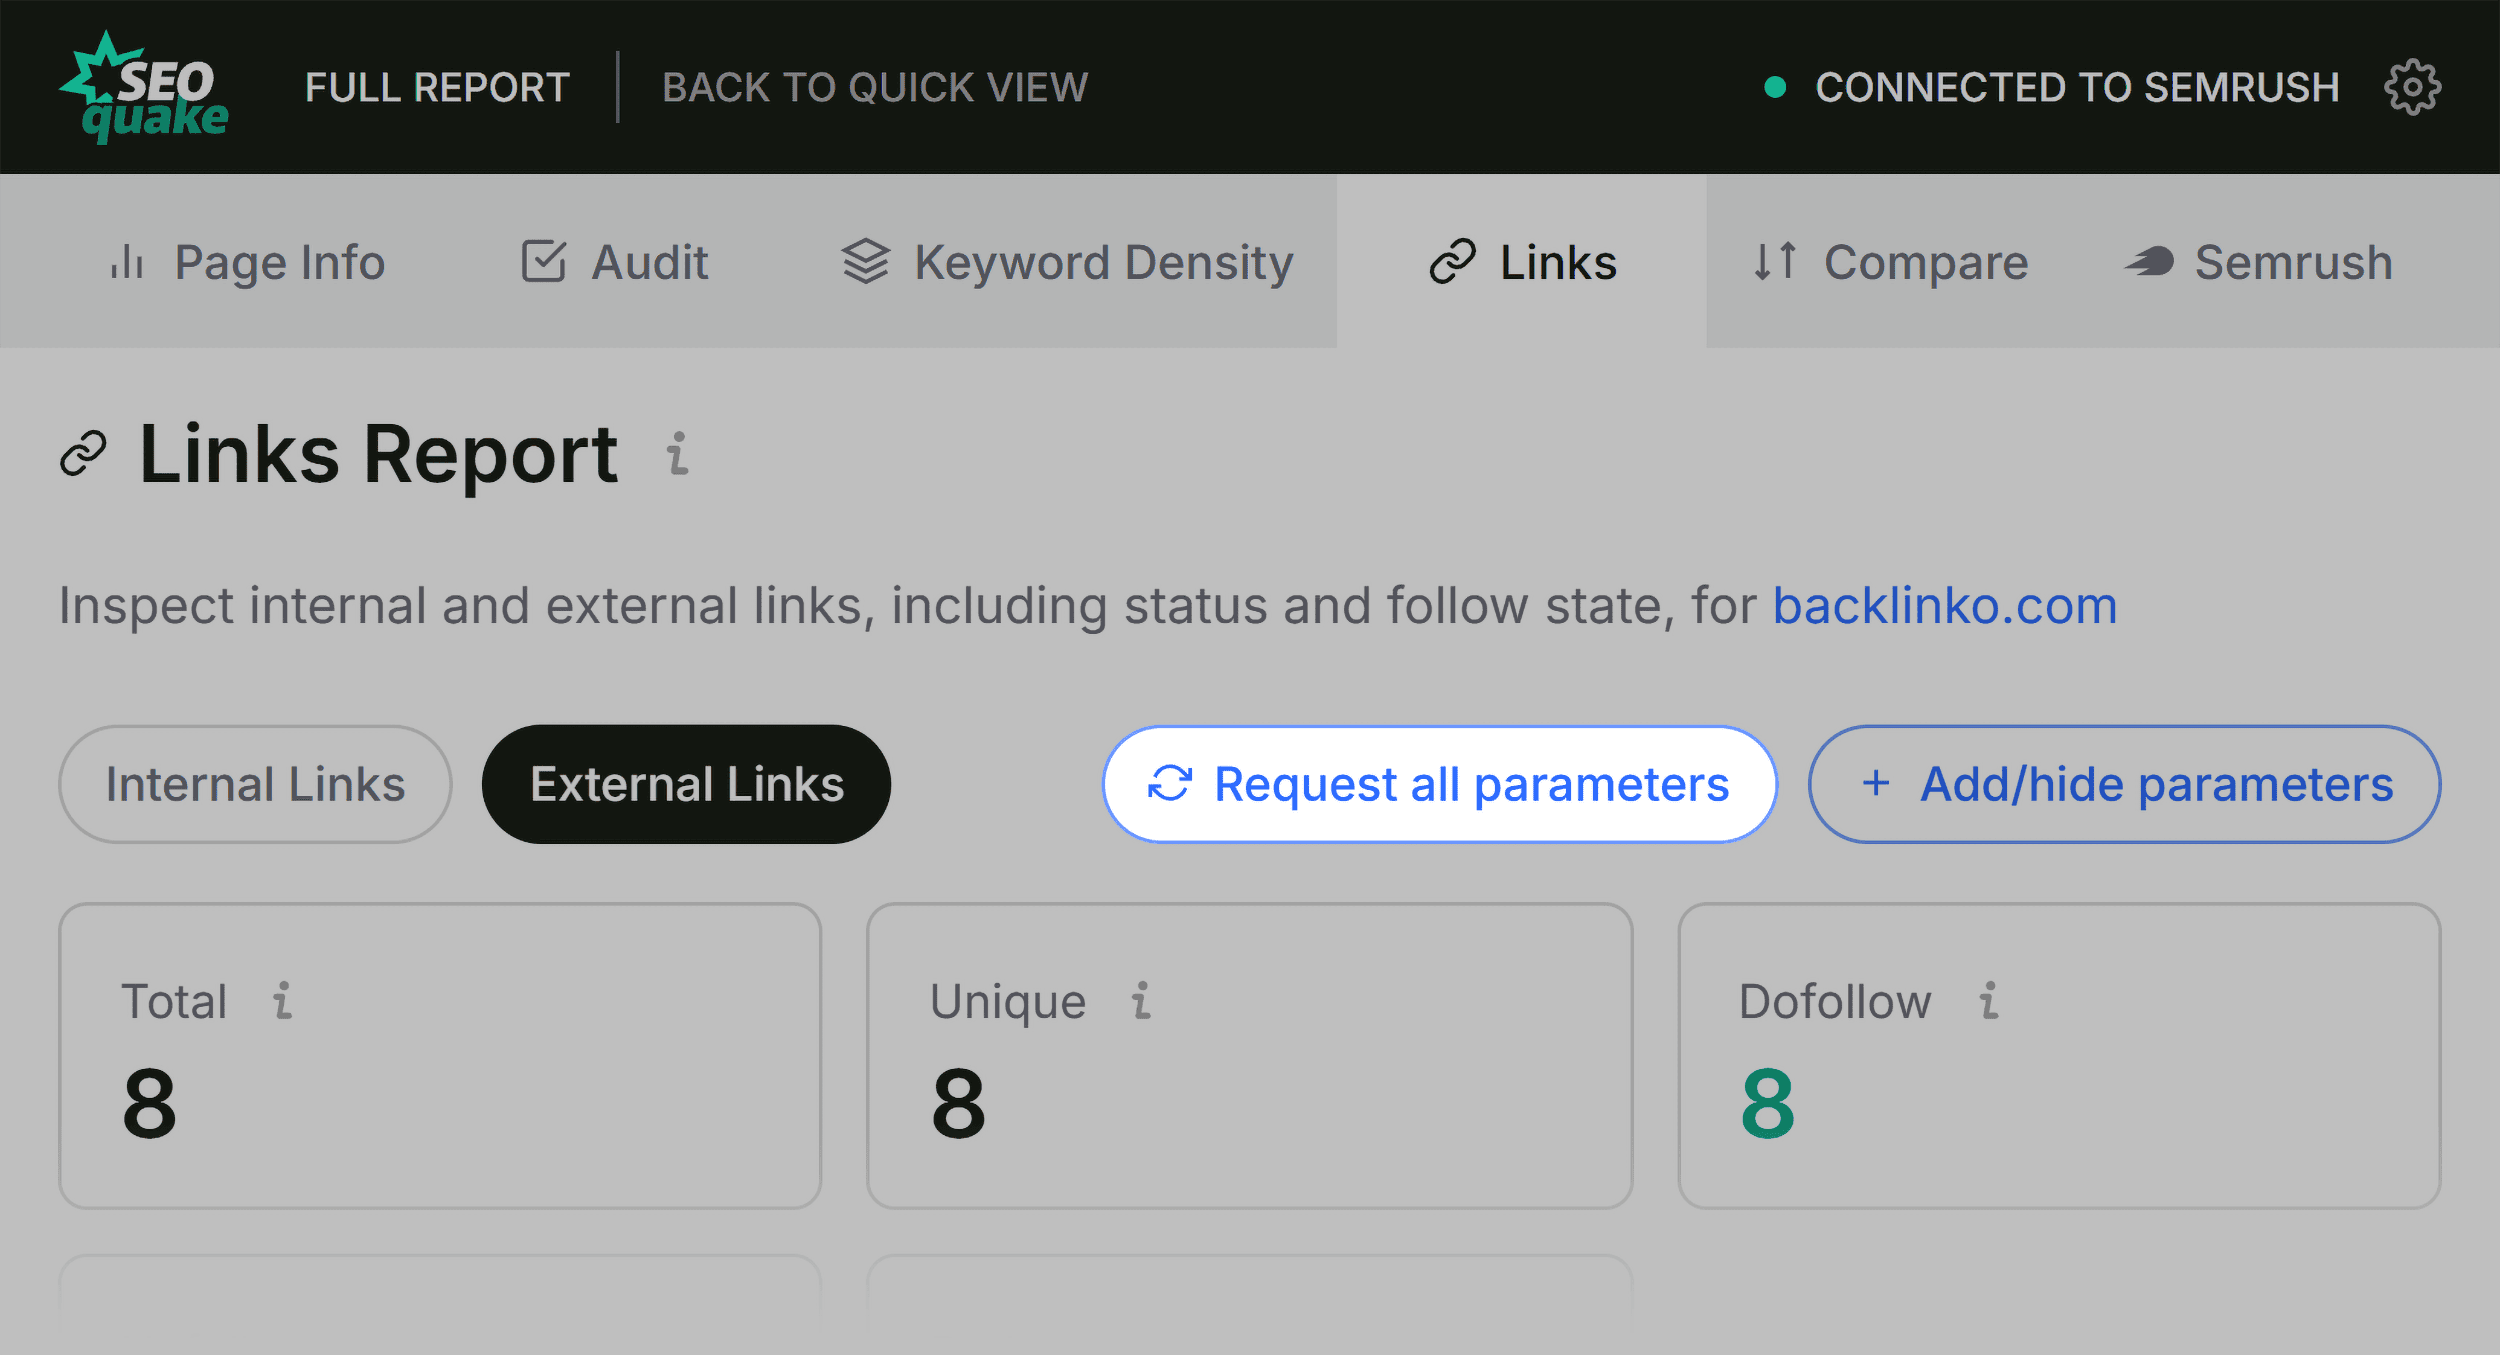Click the info icon next to Unique
This screenshot has width=2500, height=1355.
tap(1141, 1000)
